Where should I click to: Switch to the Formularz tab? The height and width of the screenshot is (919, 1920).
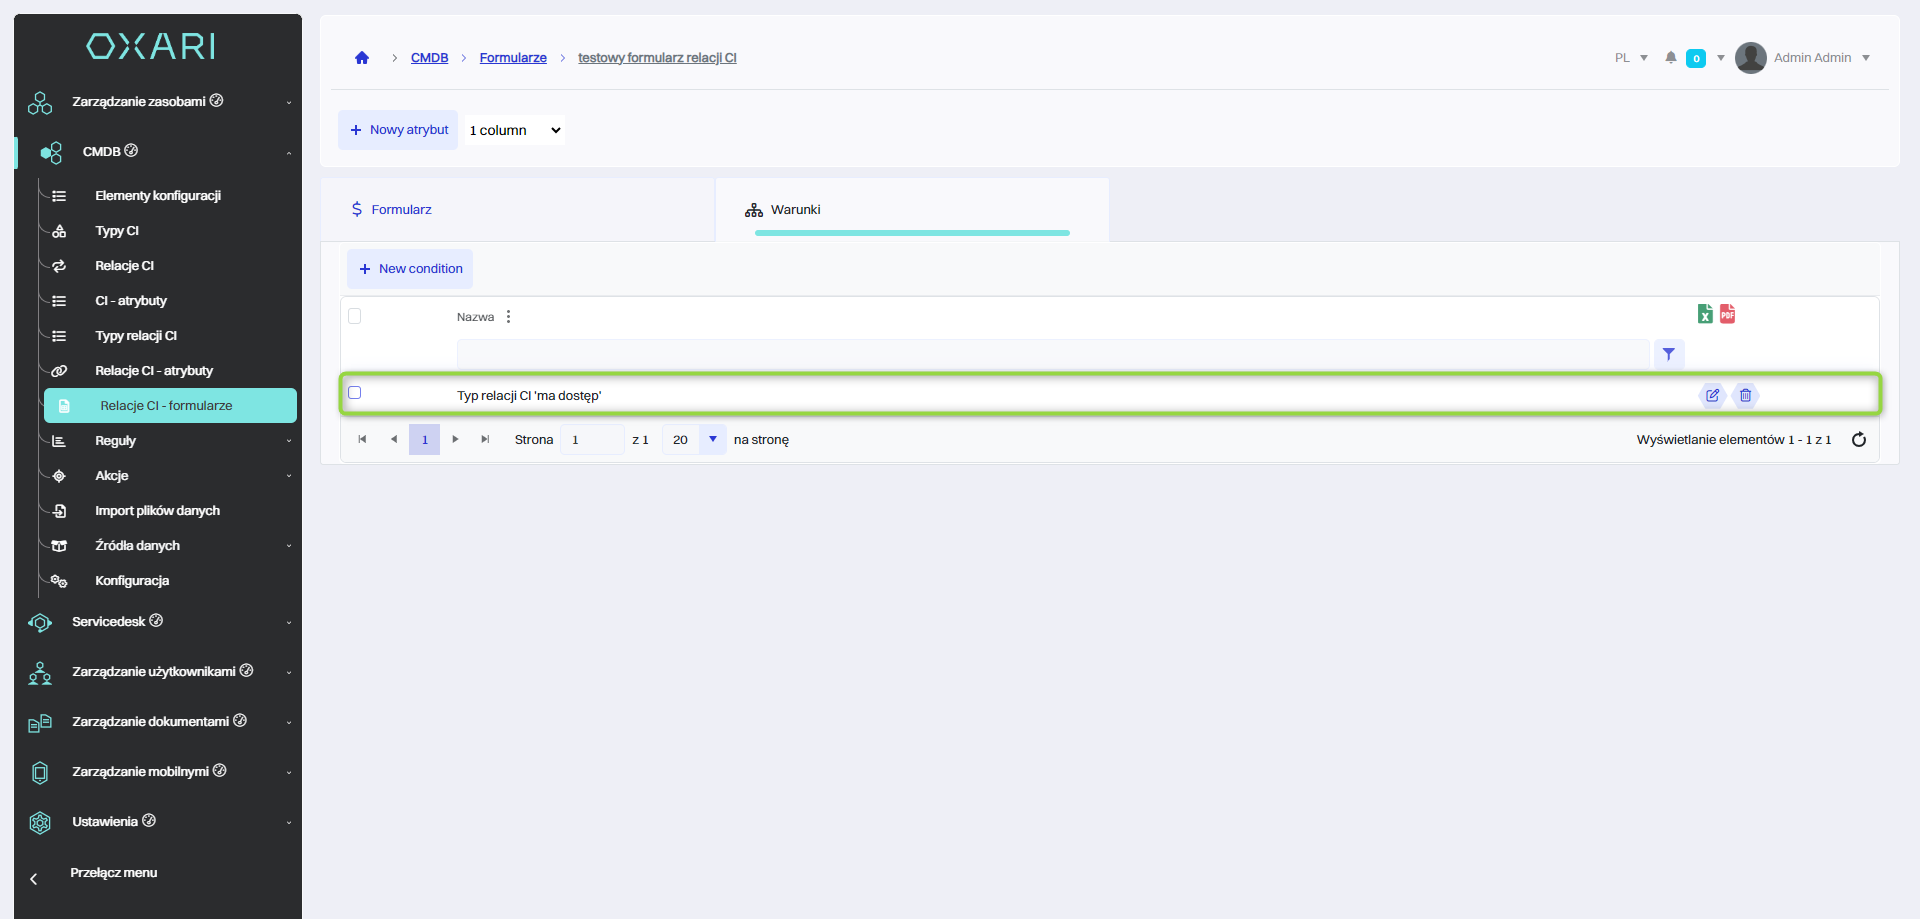(401, 210)
